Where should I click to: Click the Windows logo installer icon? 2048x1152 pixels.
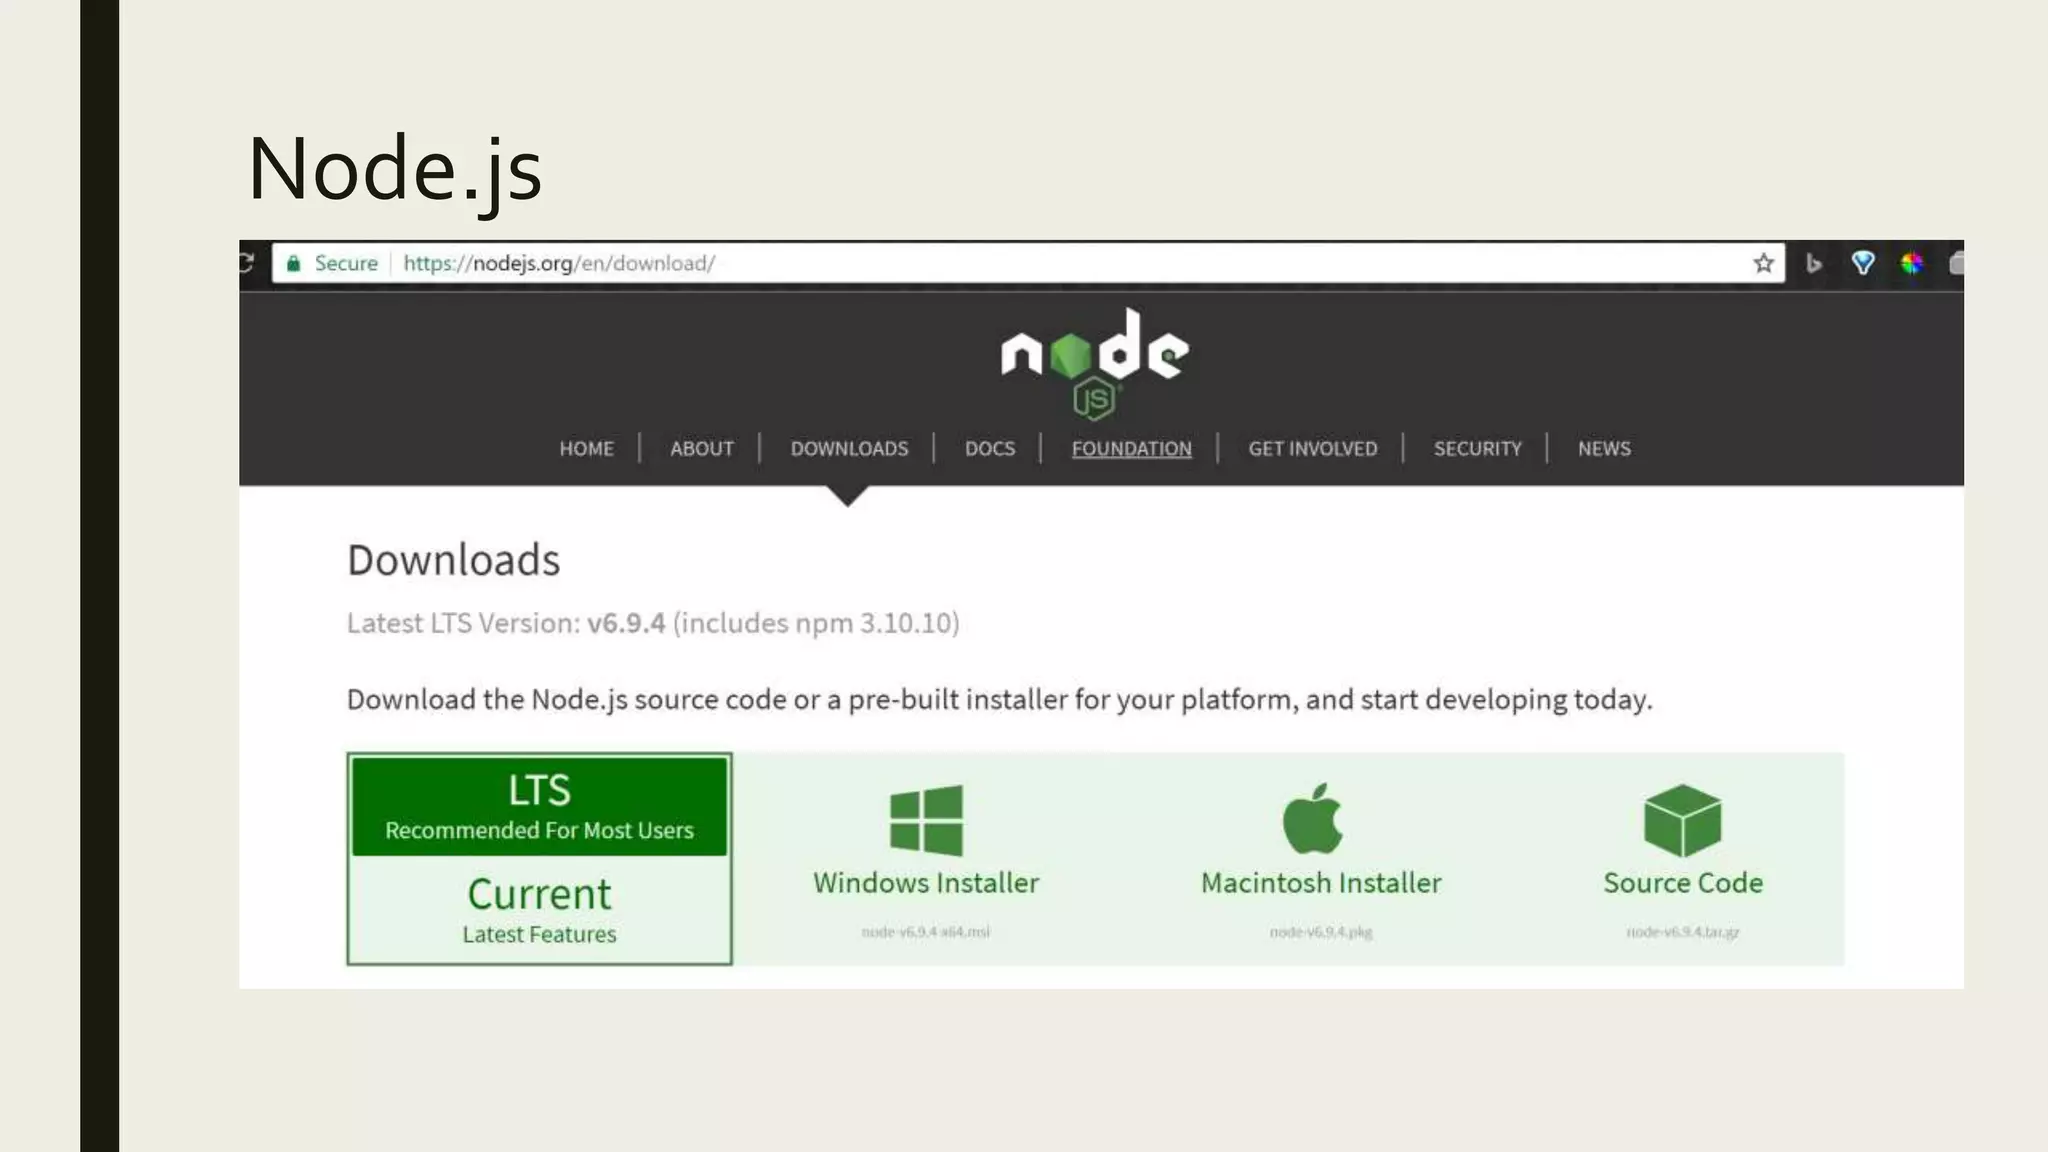pyautogui.click(x=926, y=820)
